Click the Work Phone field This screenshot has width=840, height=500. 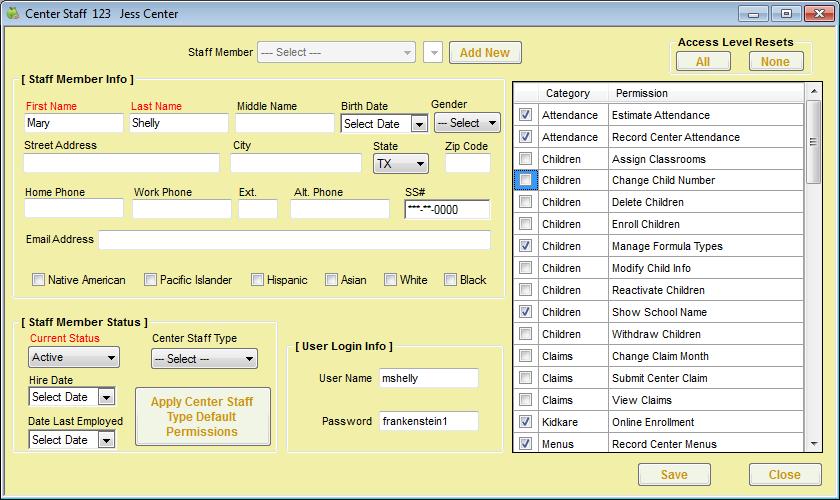pyautogui.click(x=182, y=208)
